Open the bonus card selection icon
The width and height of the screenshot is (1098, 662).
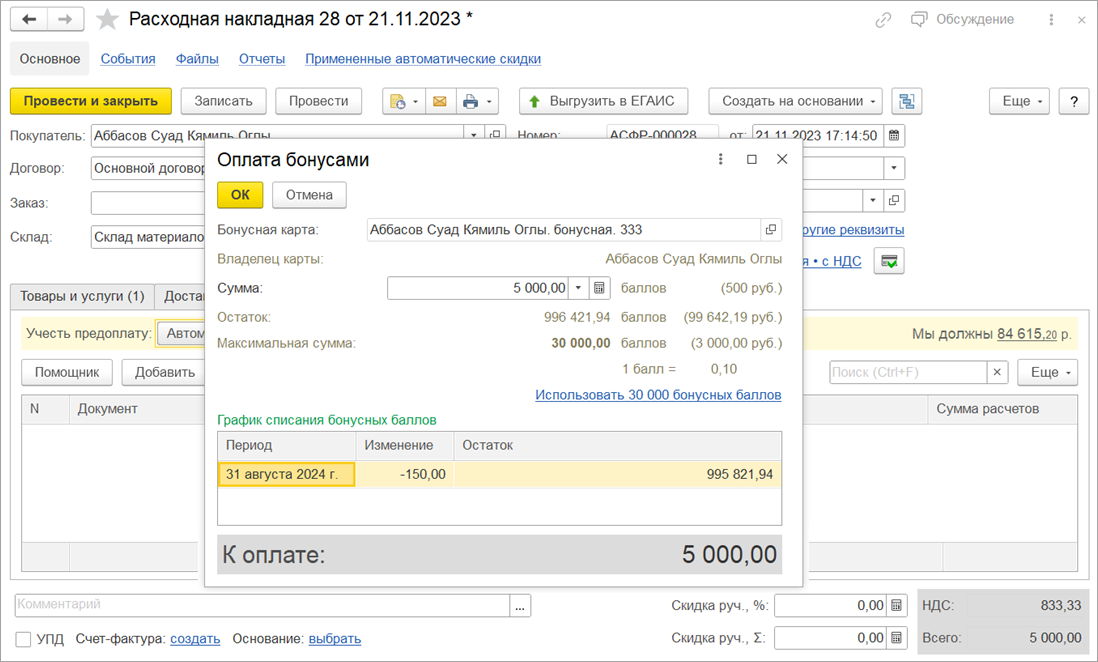770,230
